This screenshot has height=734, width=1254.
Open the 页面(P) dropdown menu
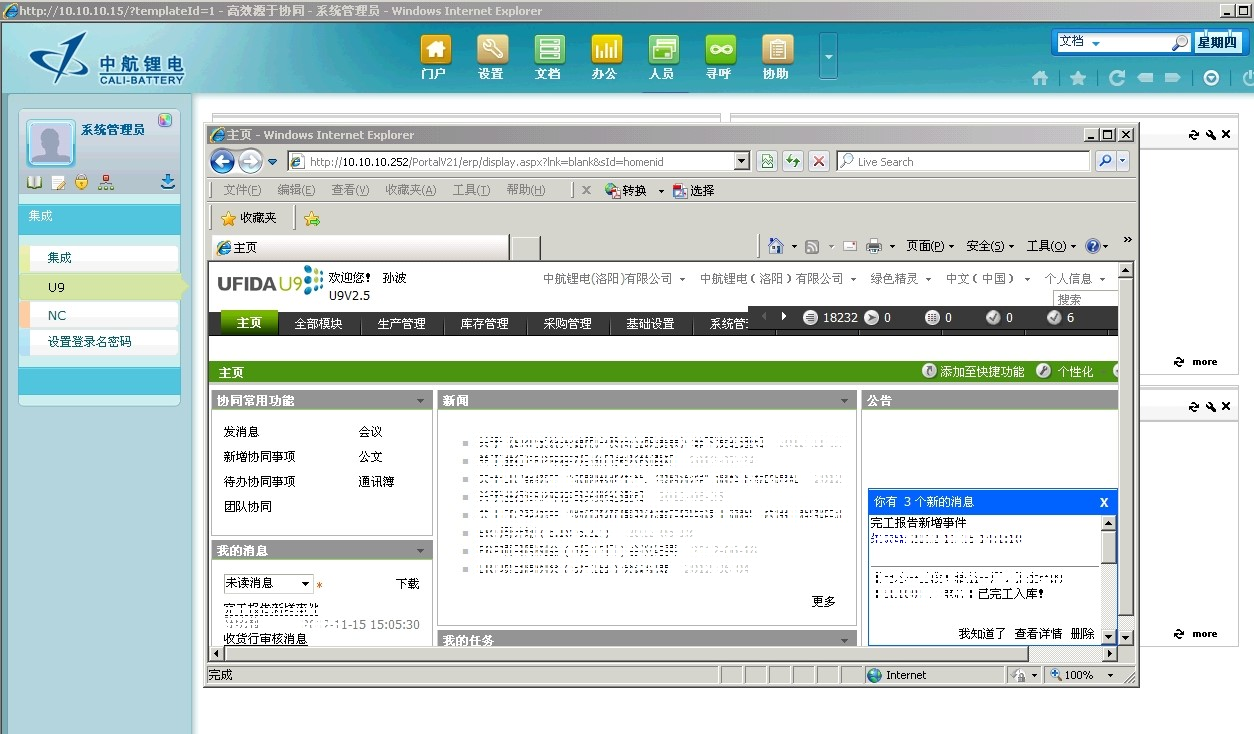[x=930, y=246]
